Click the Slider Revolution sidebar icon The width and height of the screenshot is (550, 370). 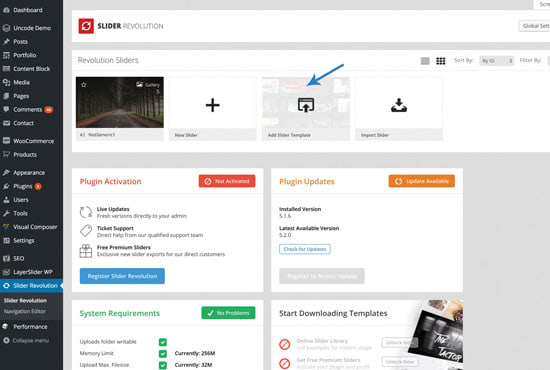click(x=6, y=286)
